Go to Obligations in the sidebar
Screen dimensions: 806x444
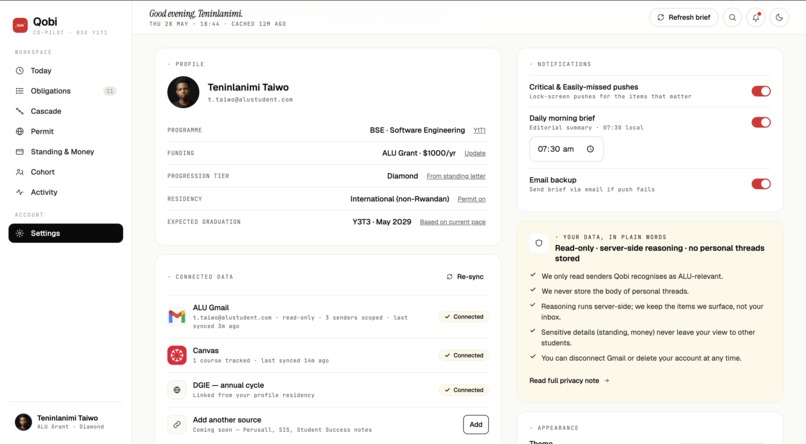[x=66, y=91]
